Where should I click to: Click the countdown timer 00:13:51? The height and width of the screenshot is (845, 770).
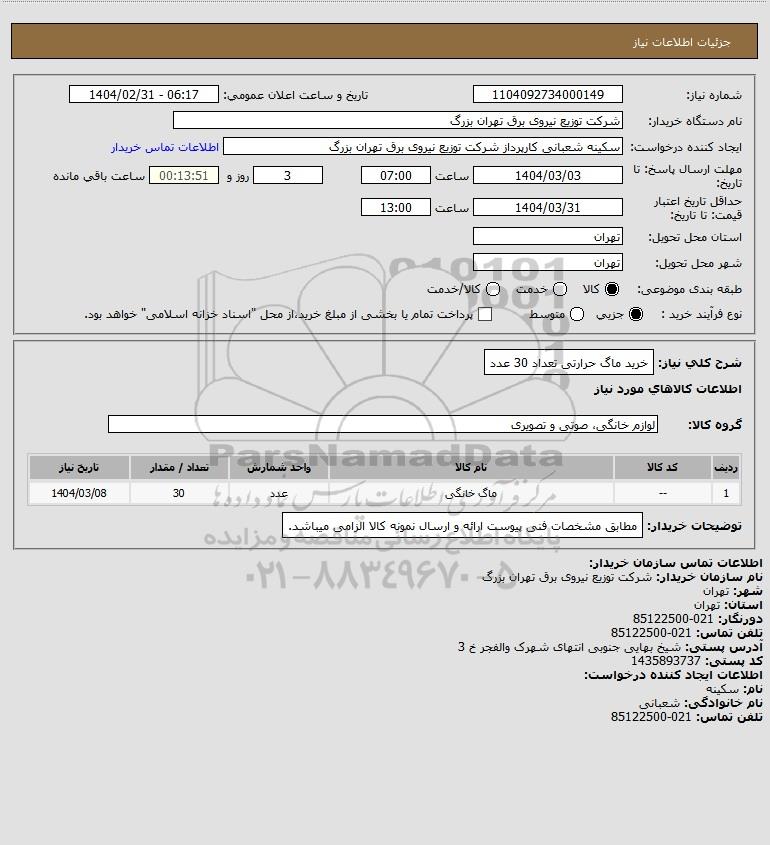point(184,175)
